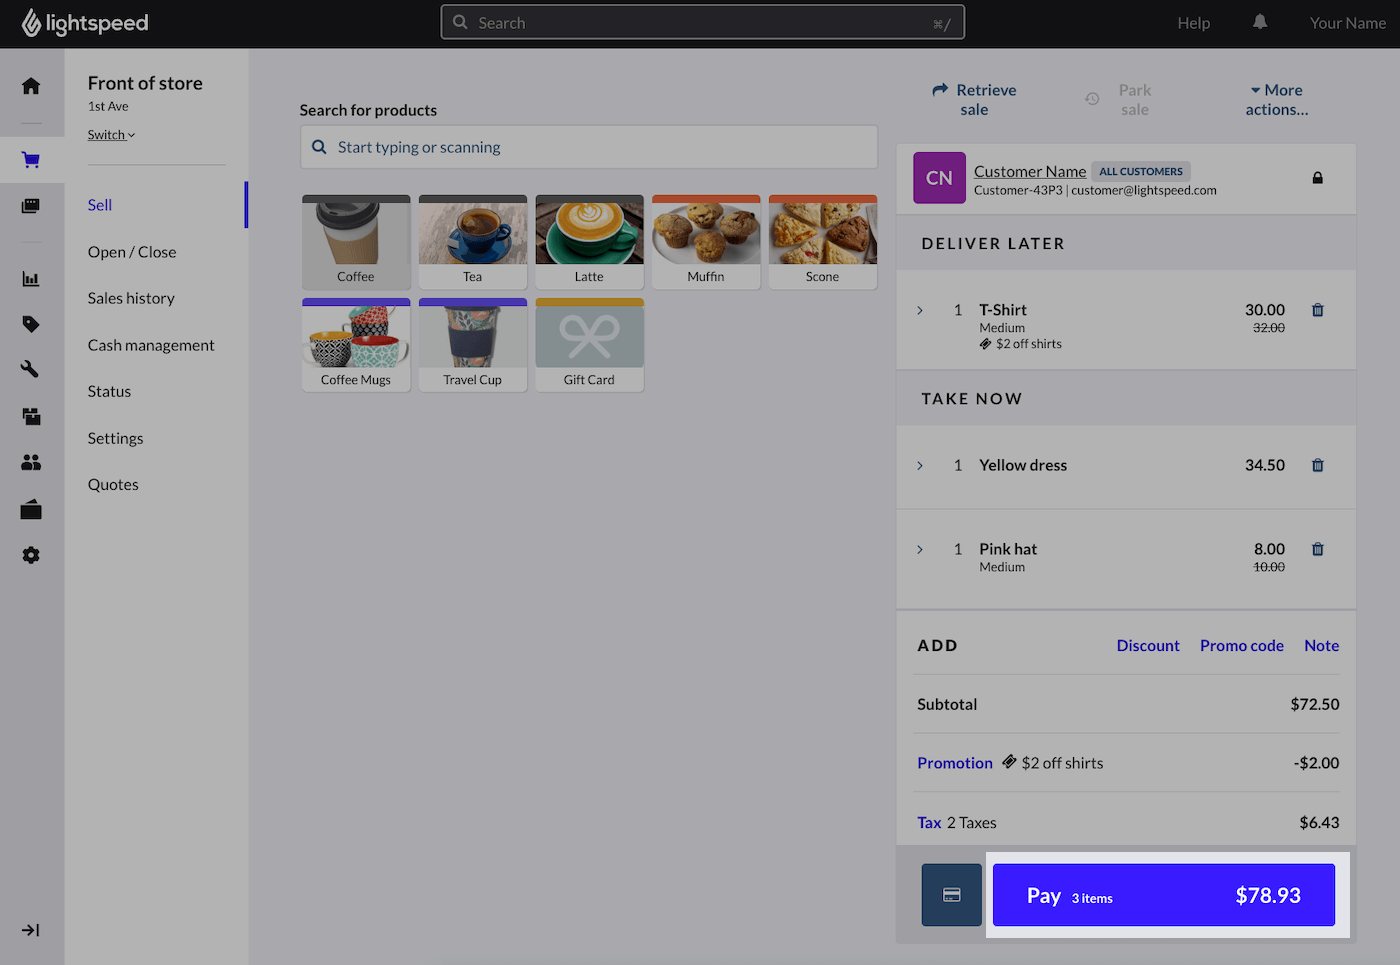1400x965 pixels.
Task: Click the reporting bar chart icon
Action: (x=31, y=279)
